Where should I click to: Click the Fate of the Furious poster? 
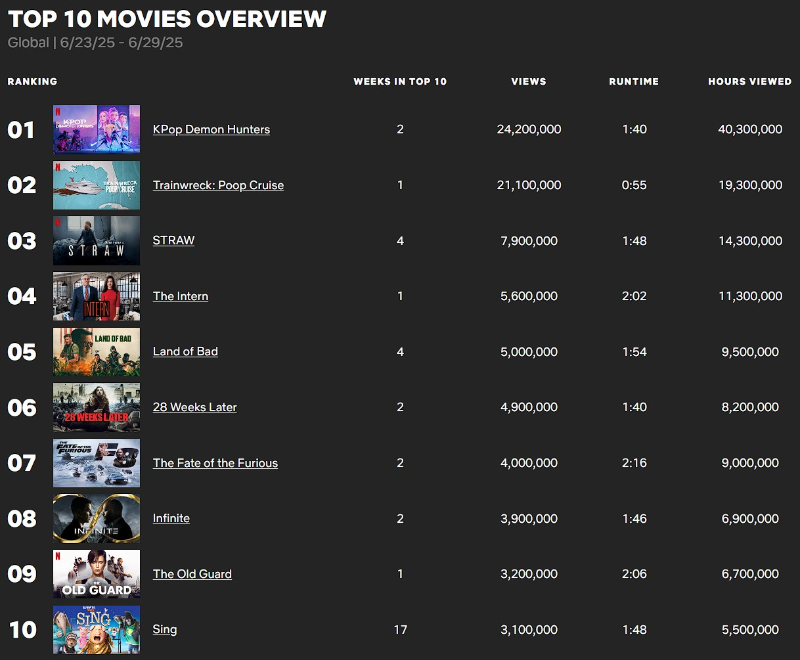[96, 463]
